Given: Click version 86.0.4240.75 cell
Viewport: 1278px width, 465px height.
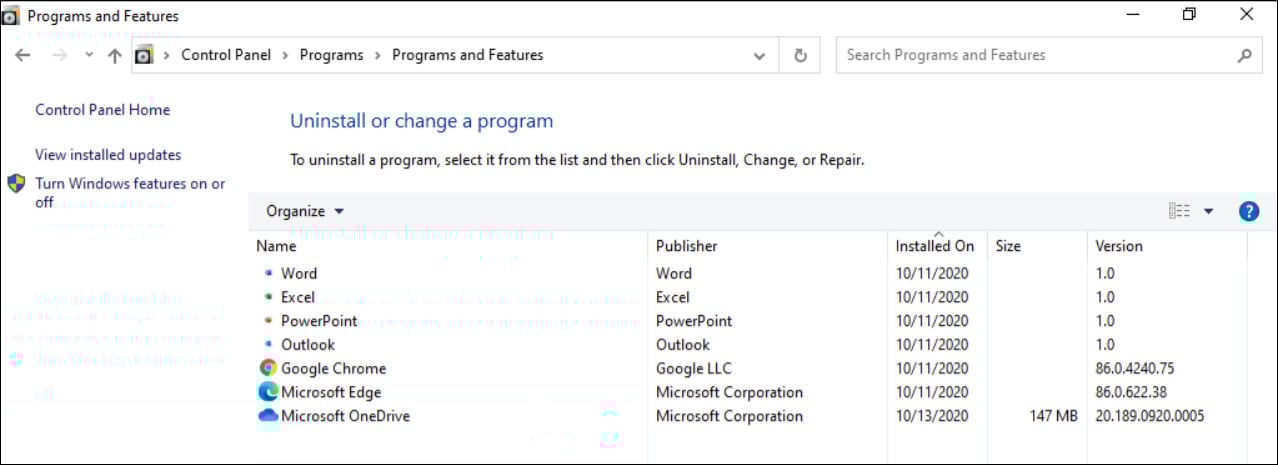Looking at the screenshot, I should tap(1135, 369).
